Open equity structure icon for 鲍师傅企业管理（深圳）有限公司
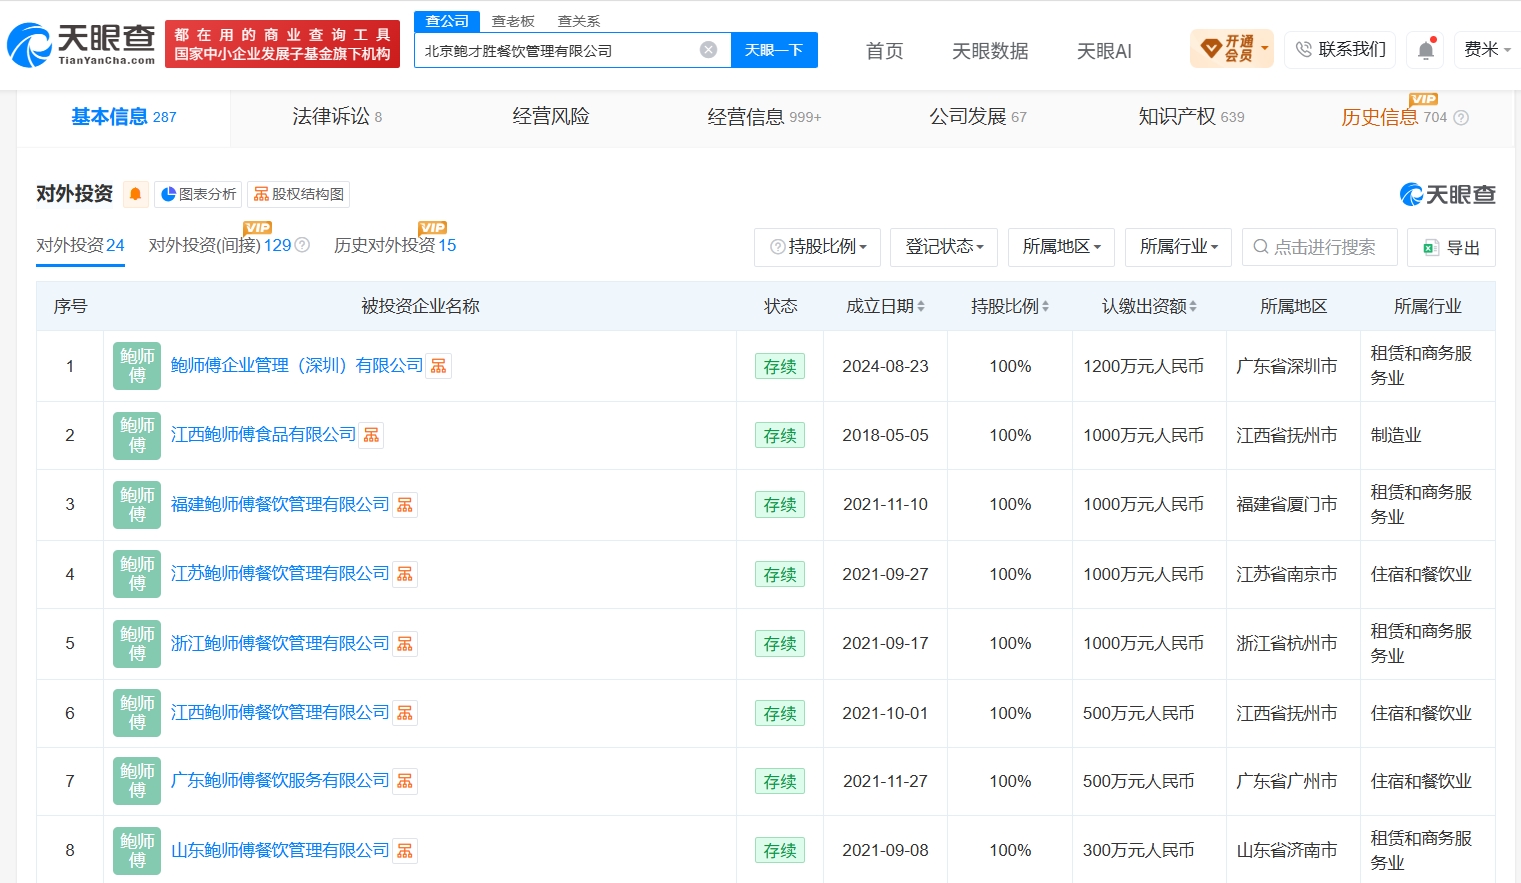Screen dimensions: 1521x883 pyautogui.click(x=438, y=366)
